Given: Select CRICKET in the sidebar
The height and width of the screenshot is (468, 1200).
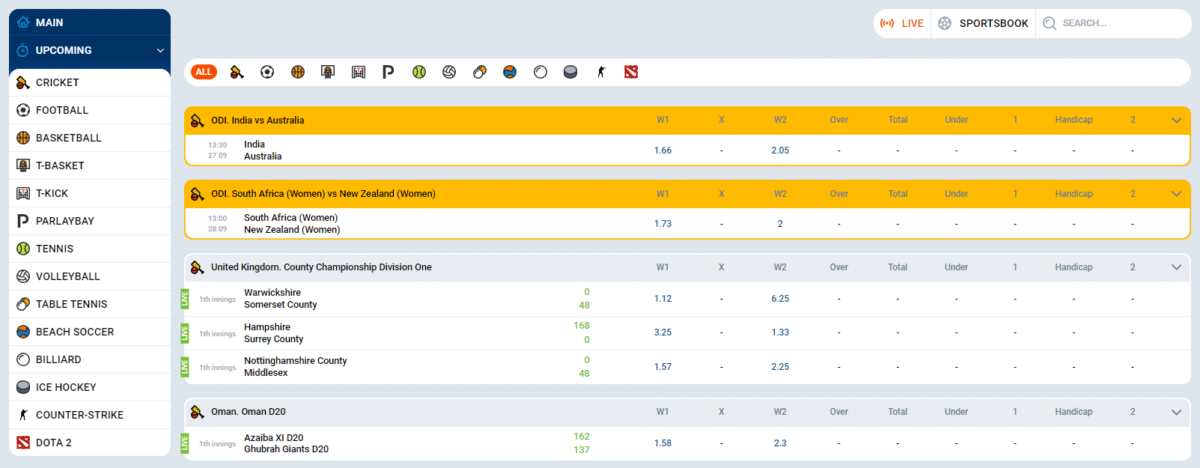Looking at the screenshot, I should pyautogui.click(x=90, y=83).
